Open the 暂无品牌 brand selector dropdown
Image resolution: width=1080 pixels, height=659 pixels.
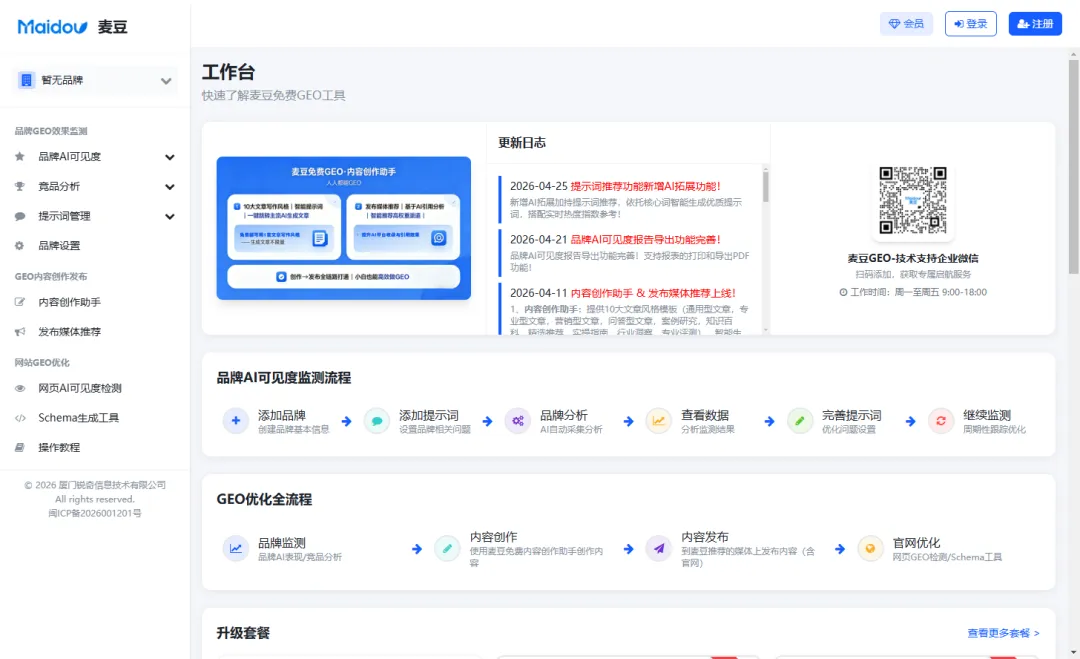[94, 81]
